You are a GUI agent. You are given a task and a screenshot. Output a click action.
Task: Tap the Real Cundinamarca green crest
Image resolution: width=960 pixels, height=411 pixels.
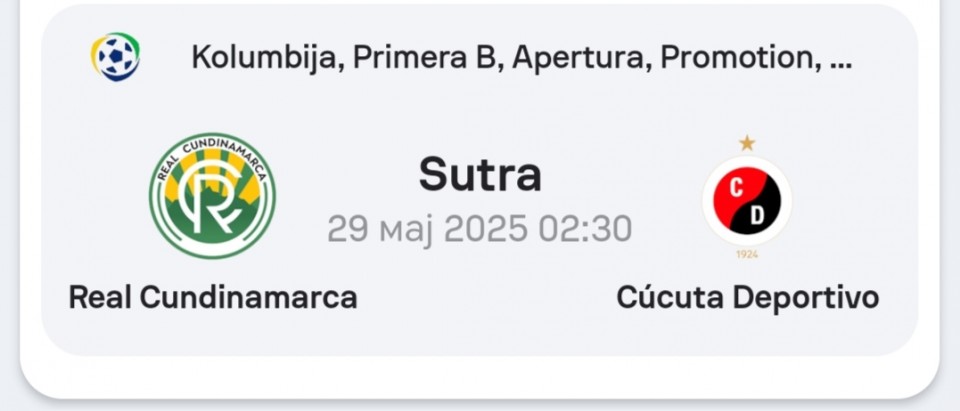click(x=212, y=196)
